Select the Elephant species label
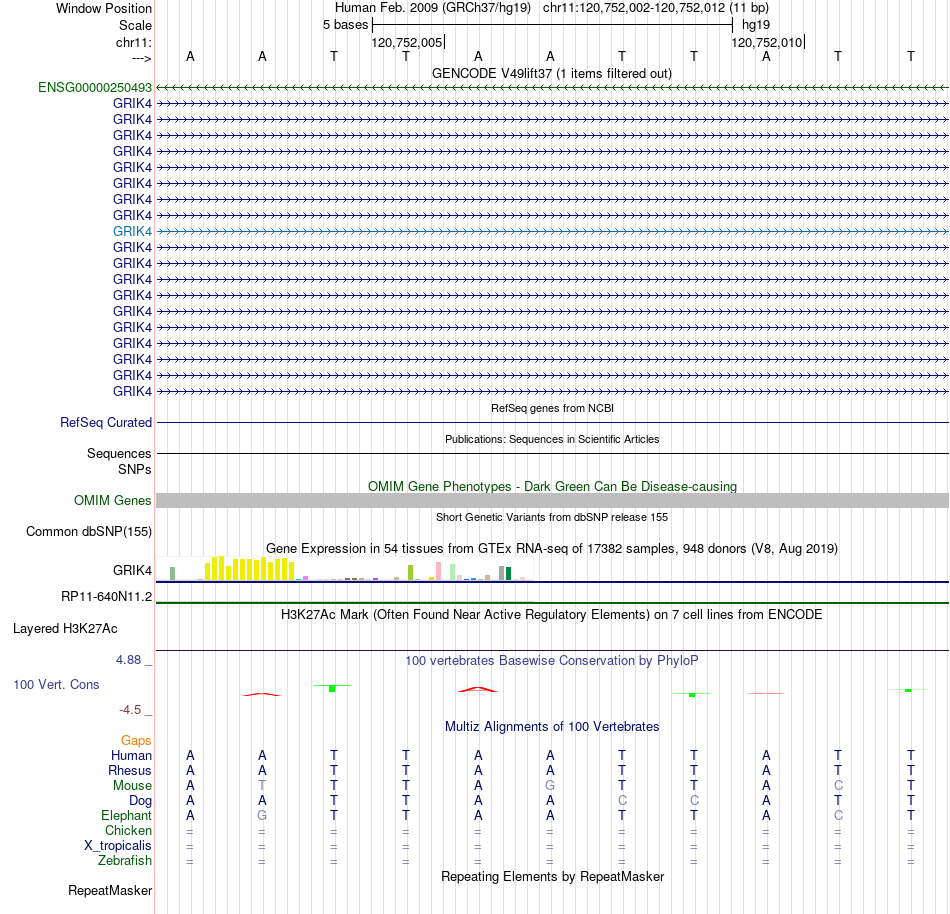Screen dimensions: 950x914 126,815
